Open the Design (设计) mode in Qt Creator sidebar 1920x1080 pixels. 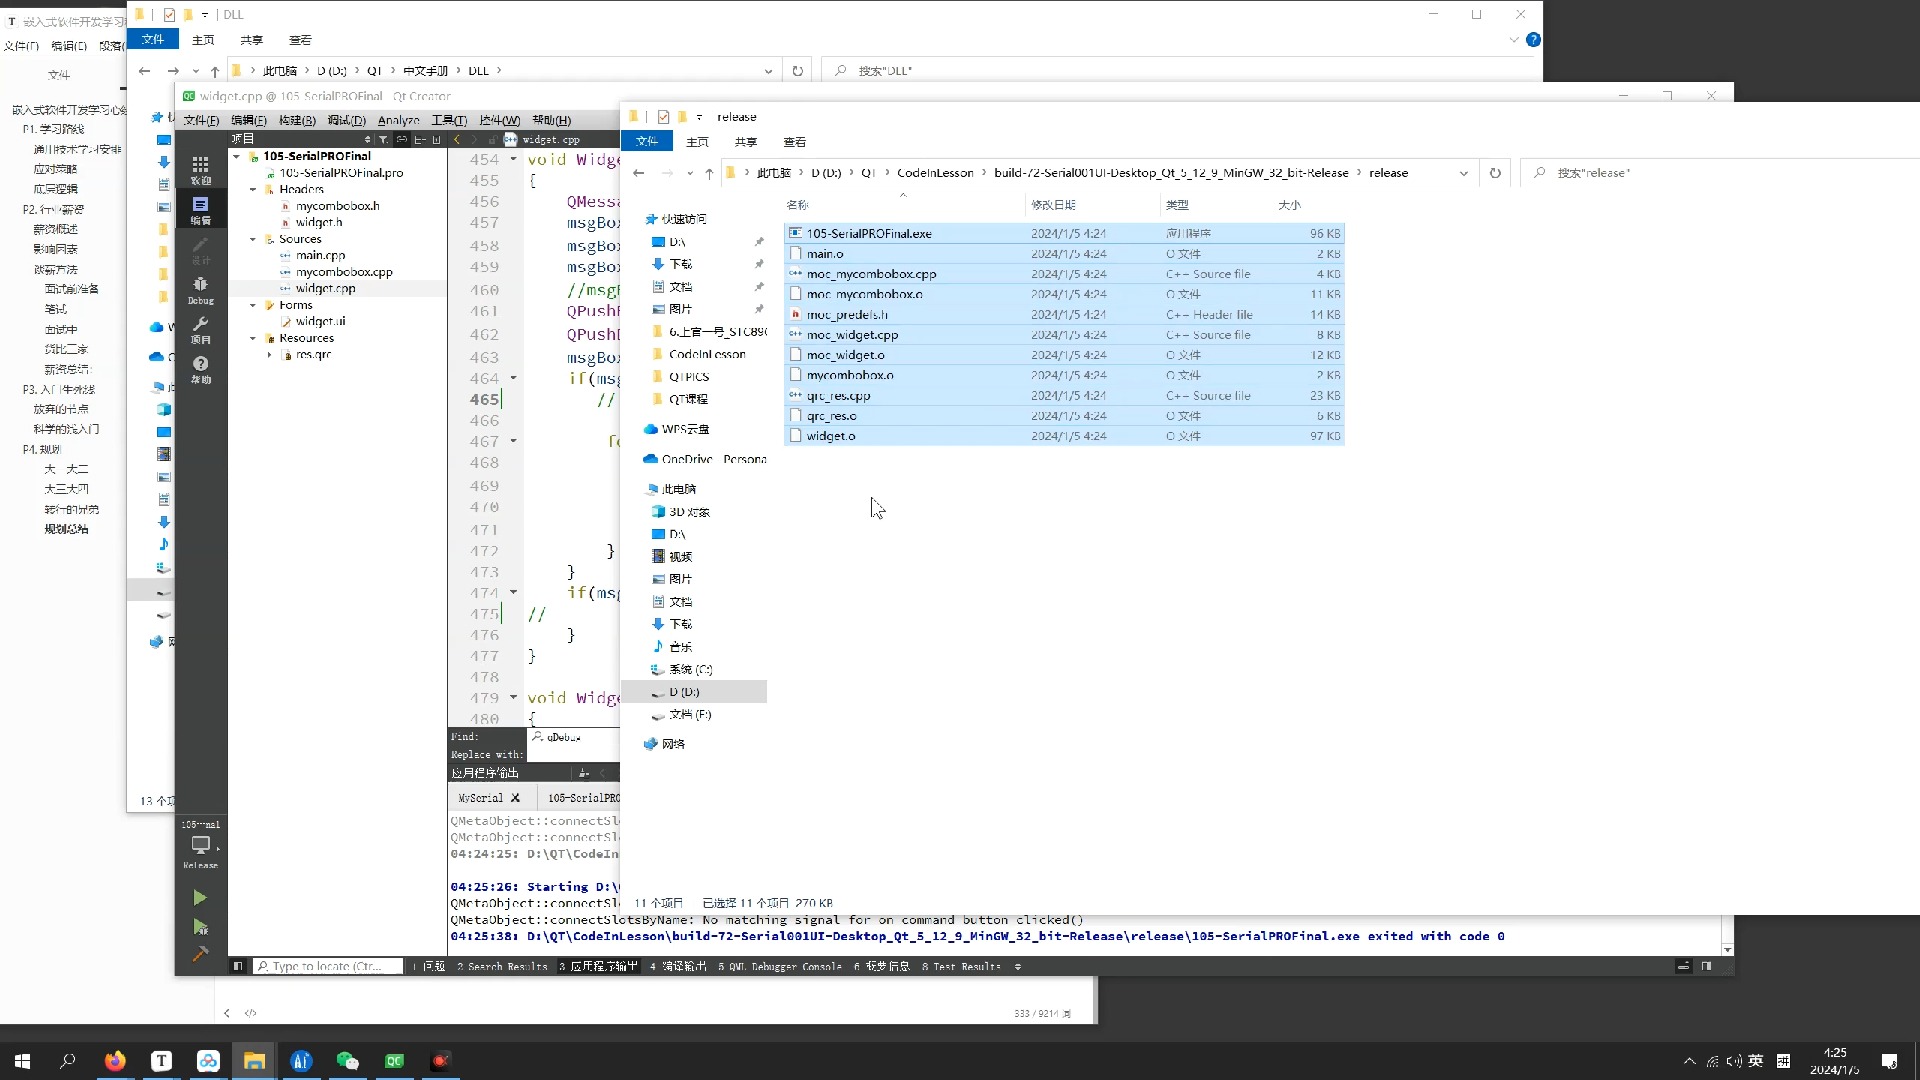(x=200, y=250)
